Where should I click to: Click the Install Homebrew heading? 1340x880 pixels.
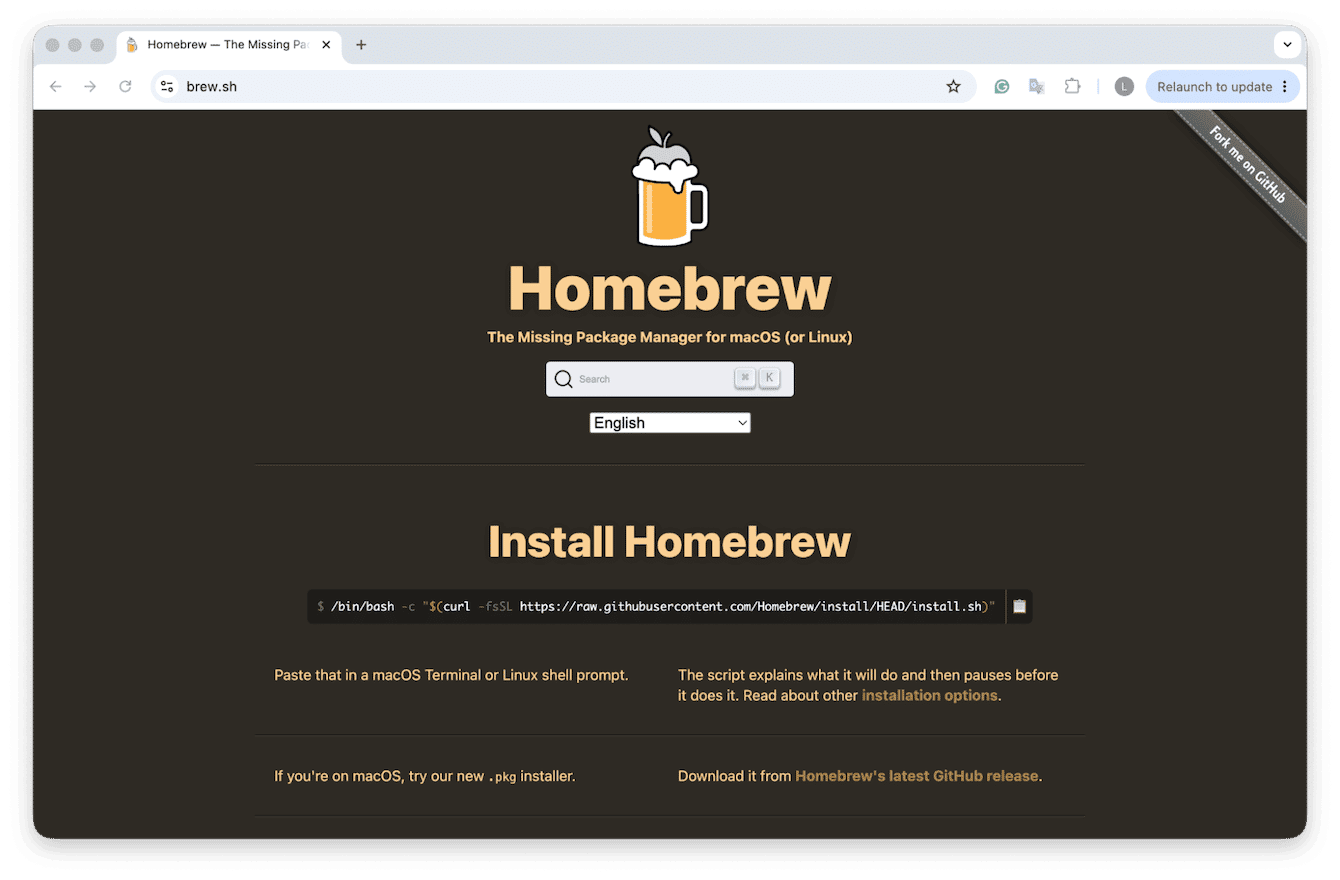[670, 542]
